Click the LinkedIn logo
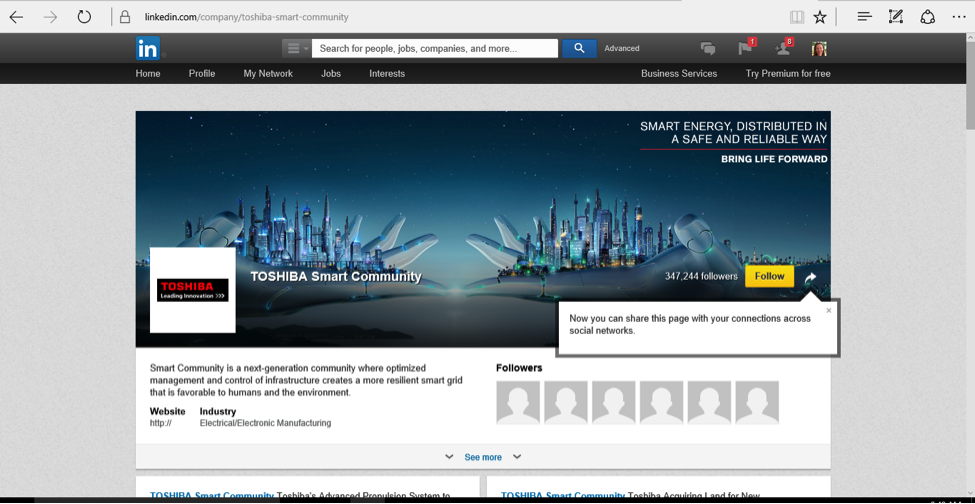This screenshot has height=504, width=975. 148,48
